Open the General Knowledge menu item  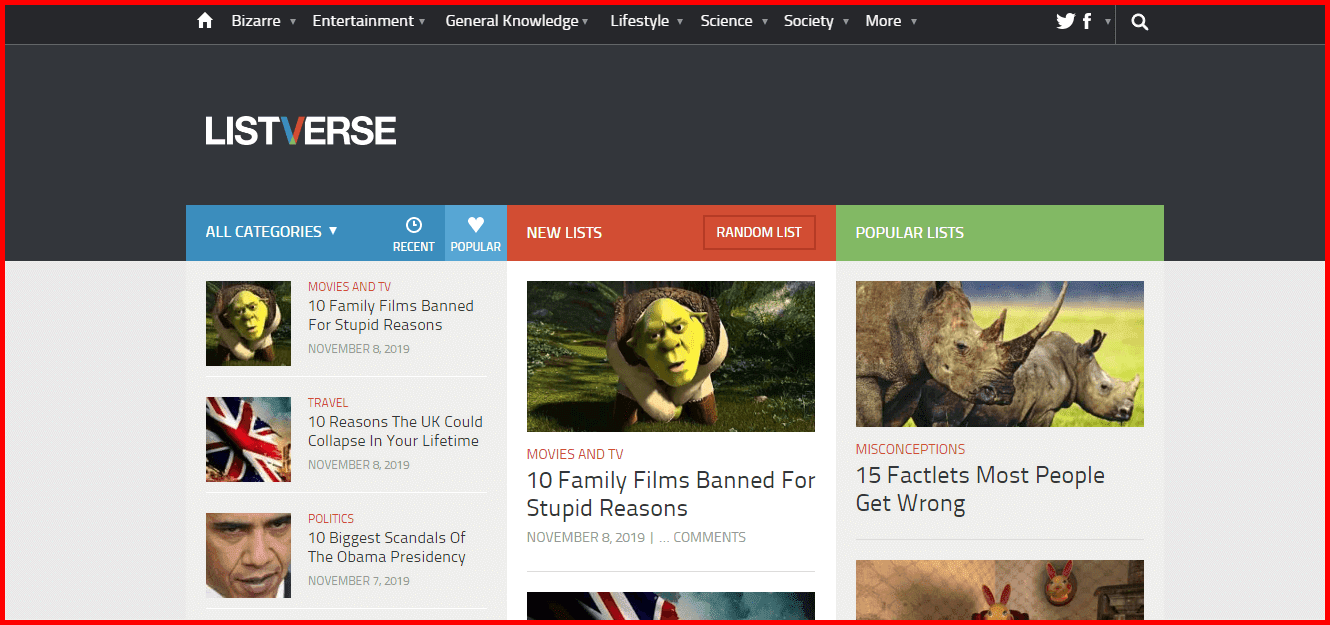coord(512,21)
